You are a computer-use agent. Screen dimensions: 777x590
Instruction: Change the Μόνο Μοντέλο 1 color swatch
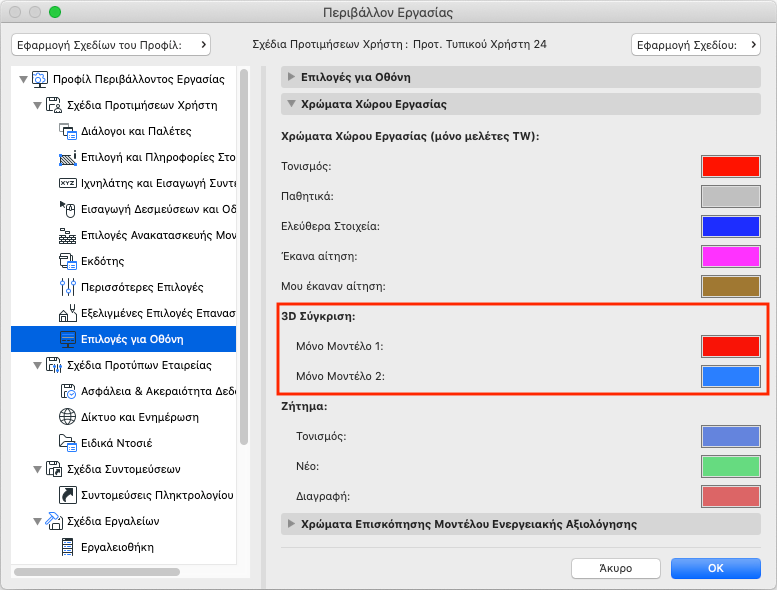[730, 346]
